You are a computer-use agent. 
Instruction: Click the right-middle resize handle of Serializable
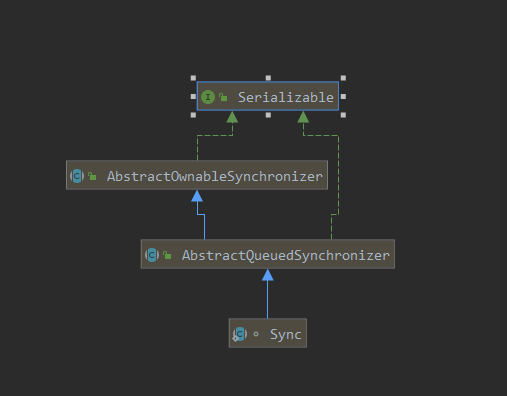[343, 96]
